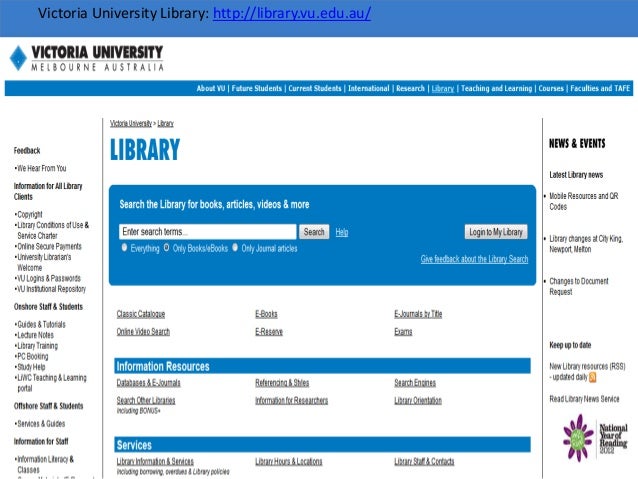Open Library changes at City King news
The width and height of the screenshot is (638, 479).
point(586,244)
